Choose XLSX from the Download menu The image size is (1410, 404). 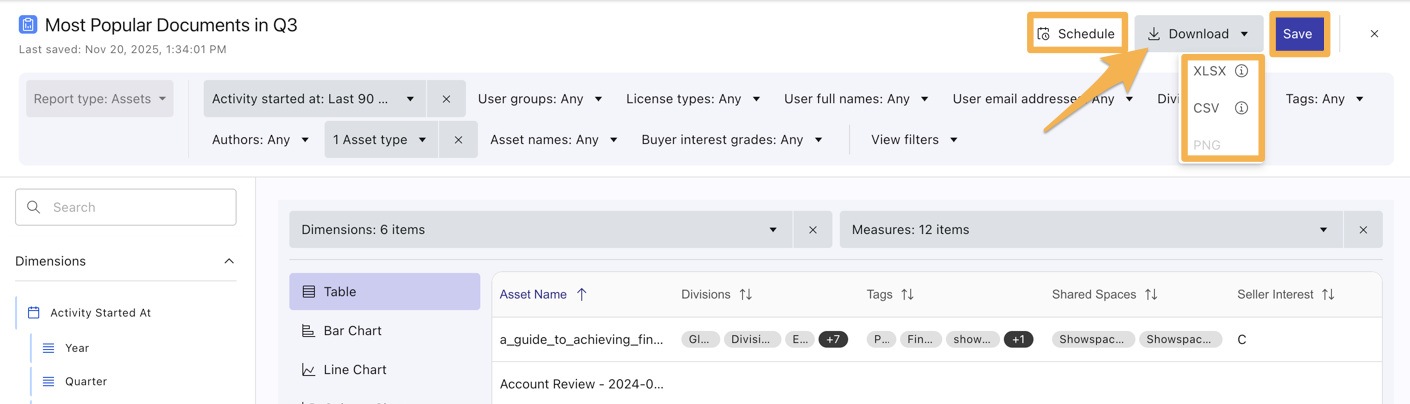[1209, 71]
